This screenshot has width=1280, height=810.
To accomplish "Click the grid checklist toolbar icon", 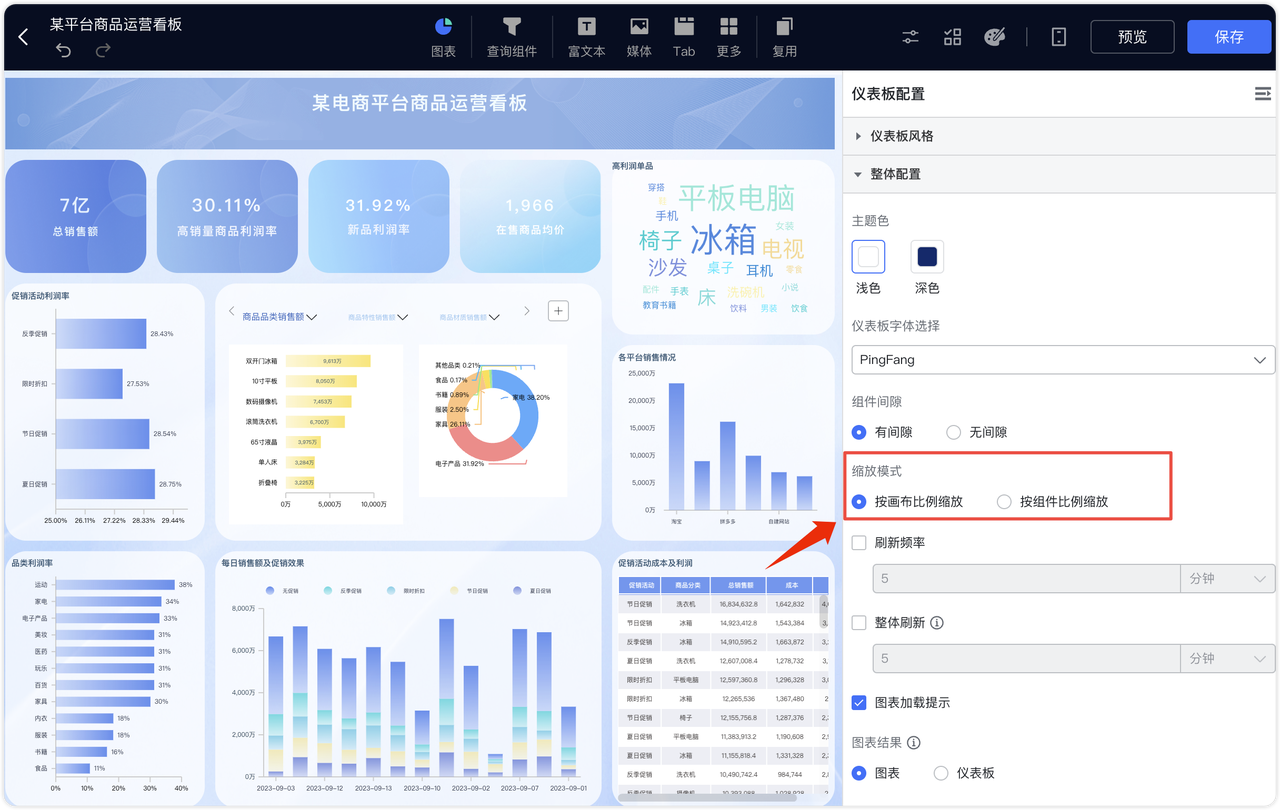I will 952,37.
